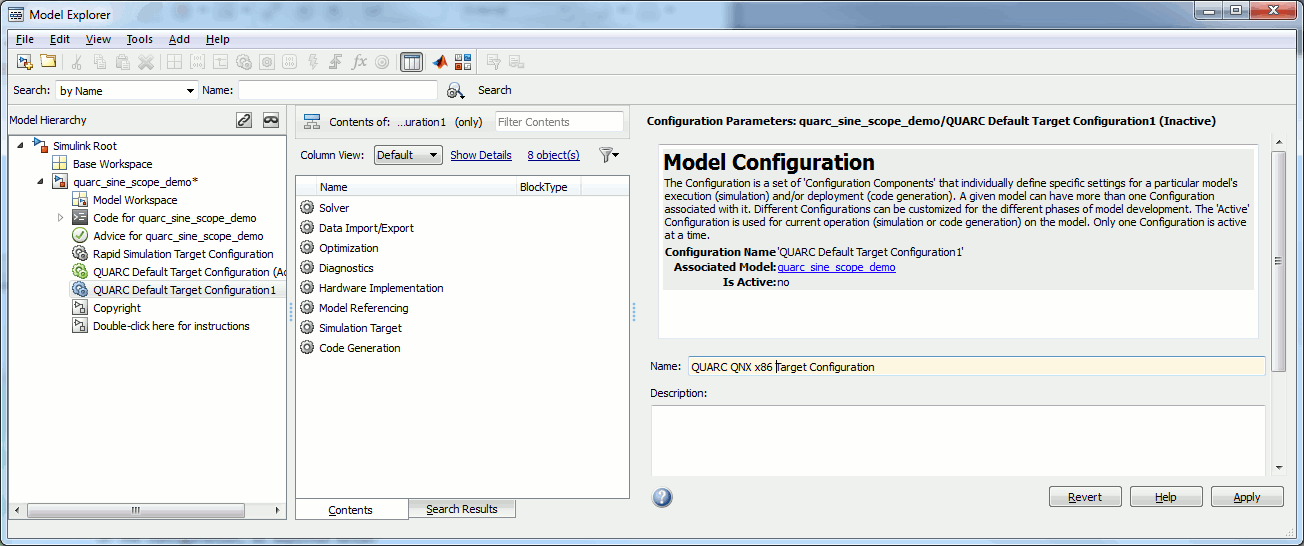The width and height of the screenshot is (1304, 546).
Task: Open the Simulink Library Browser icon
Action: click(463, 62)
